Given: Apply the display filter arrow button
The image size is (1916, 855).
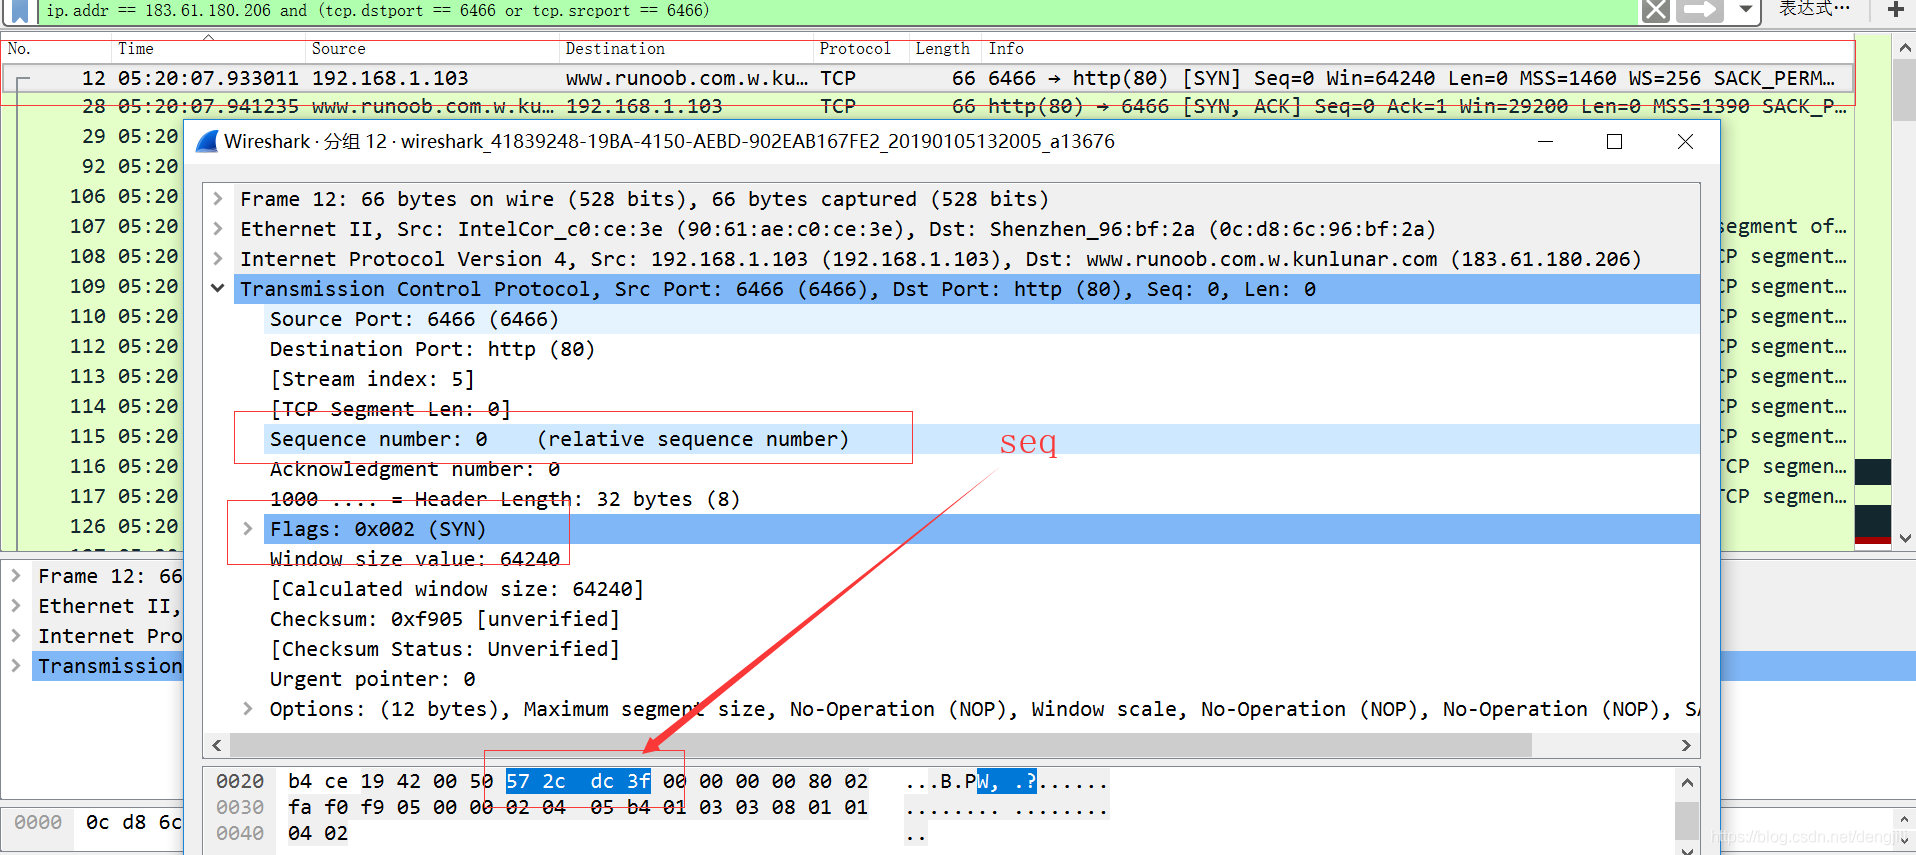Looking at the screenshot, I should [1701, 11].
